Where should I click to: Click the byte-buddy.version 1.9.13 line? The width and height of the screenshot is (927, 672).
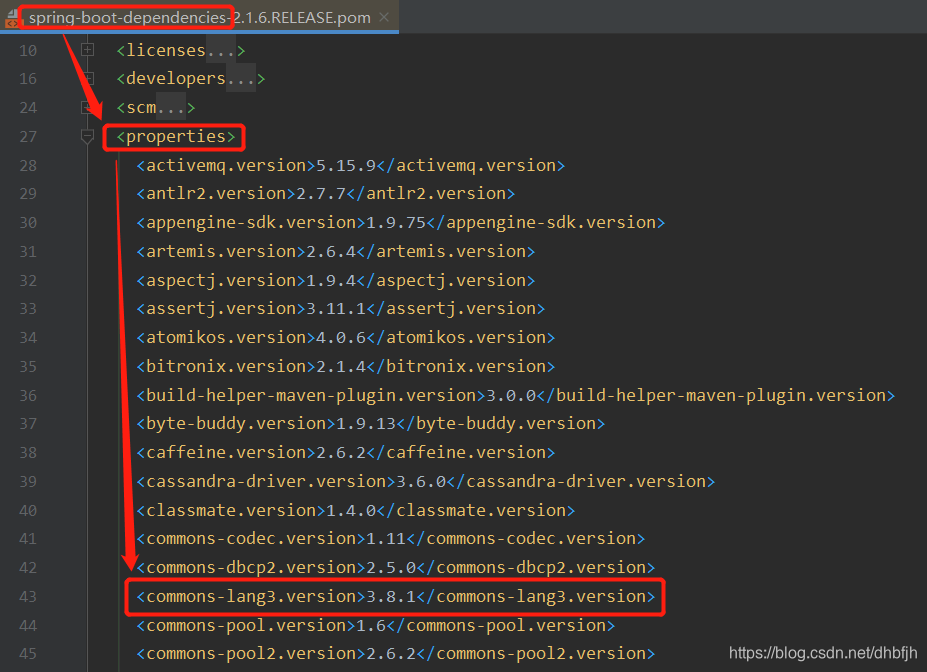coord(371,424)
